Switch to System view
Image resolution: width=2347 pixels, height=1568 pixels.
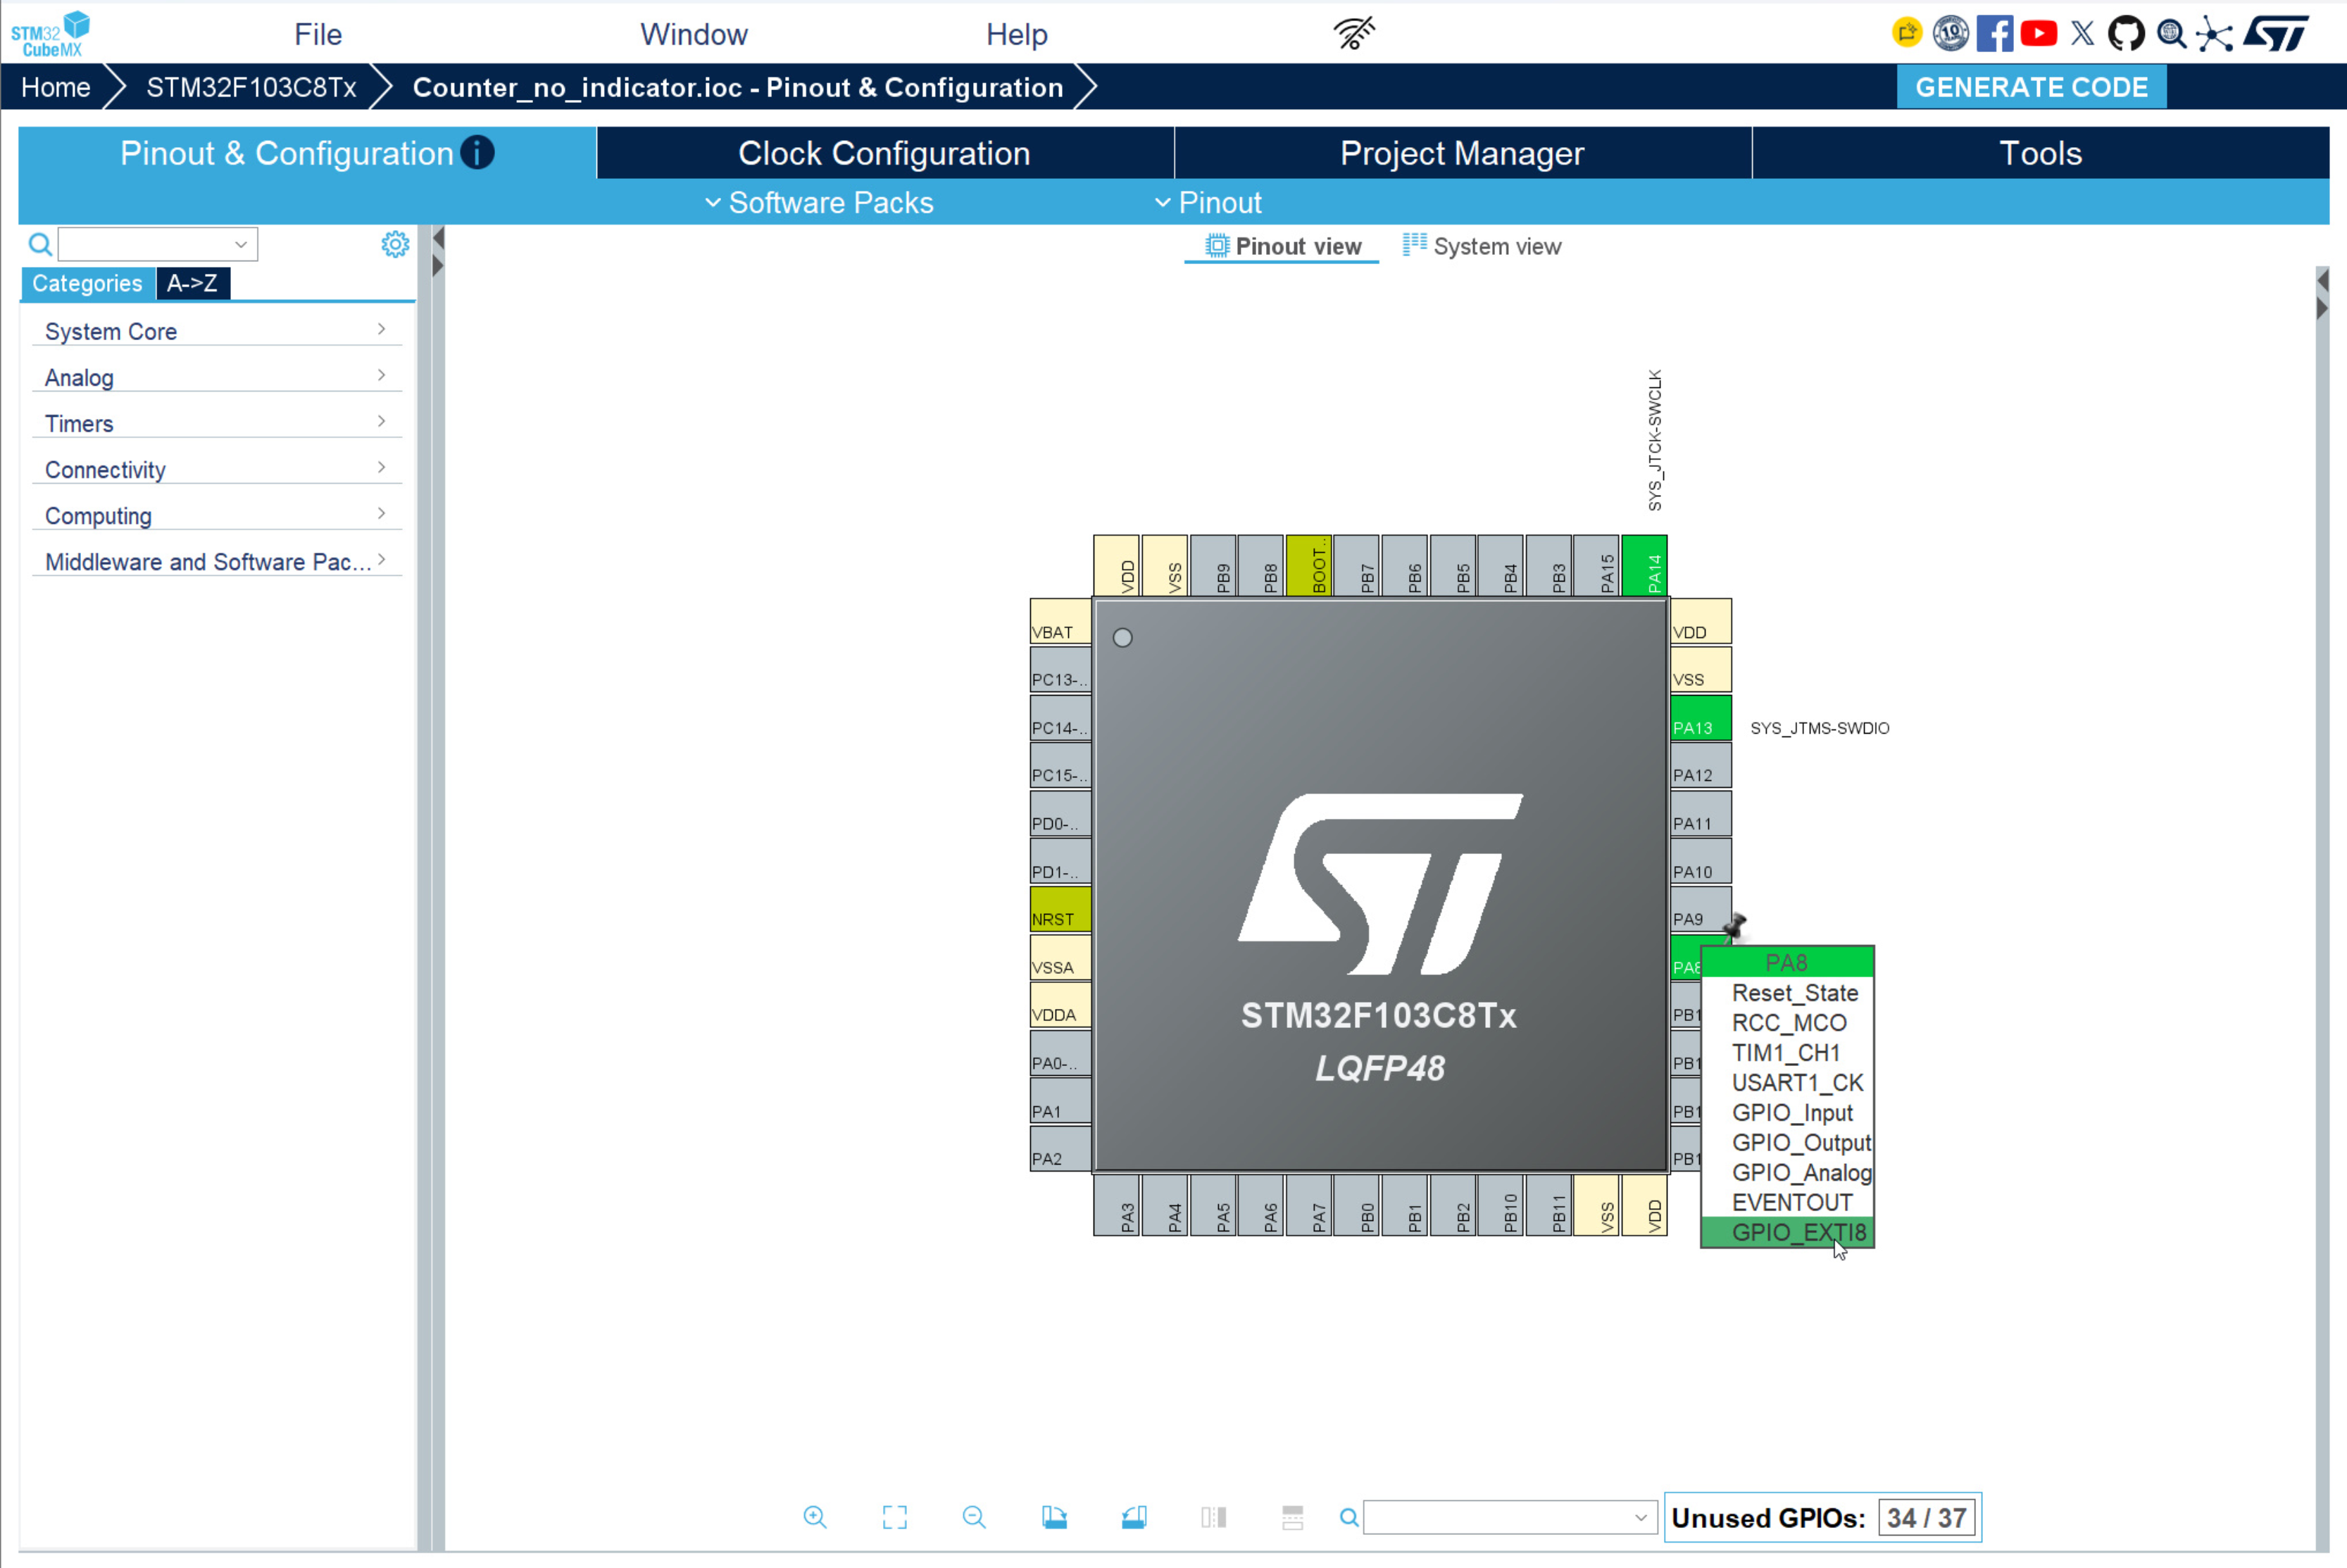pos(1482,246)
